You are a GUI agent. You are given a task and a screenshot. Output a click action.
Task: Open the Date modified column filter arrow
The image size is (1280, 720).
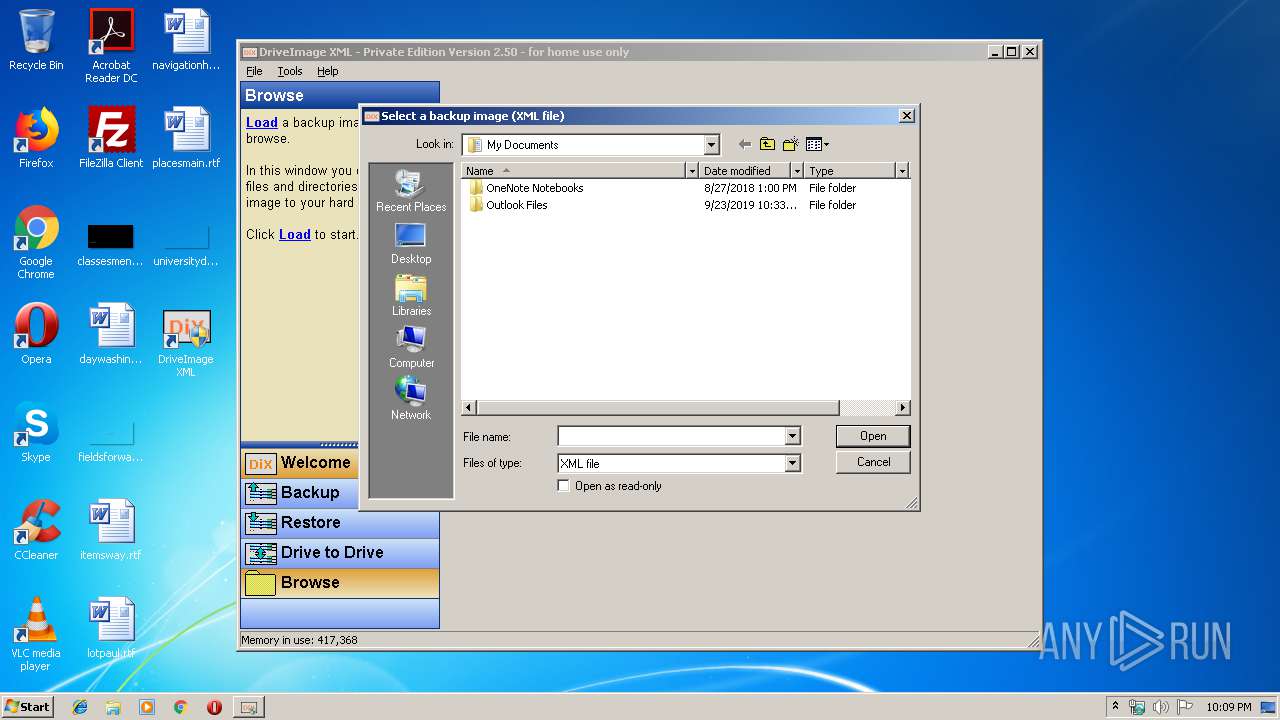click(797, 171)
